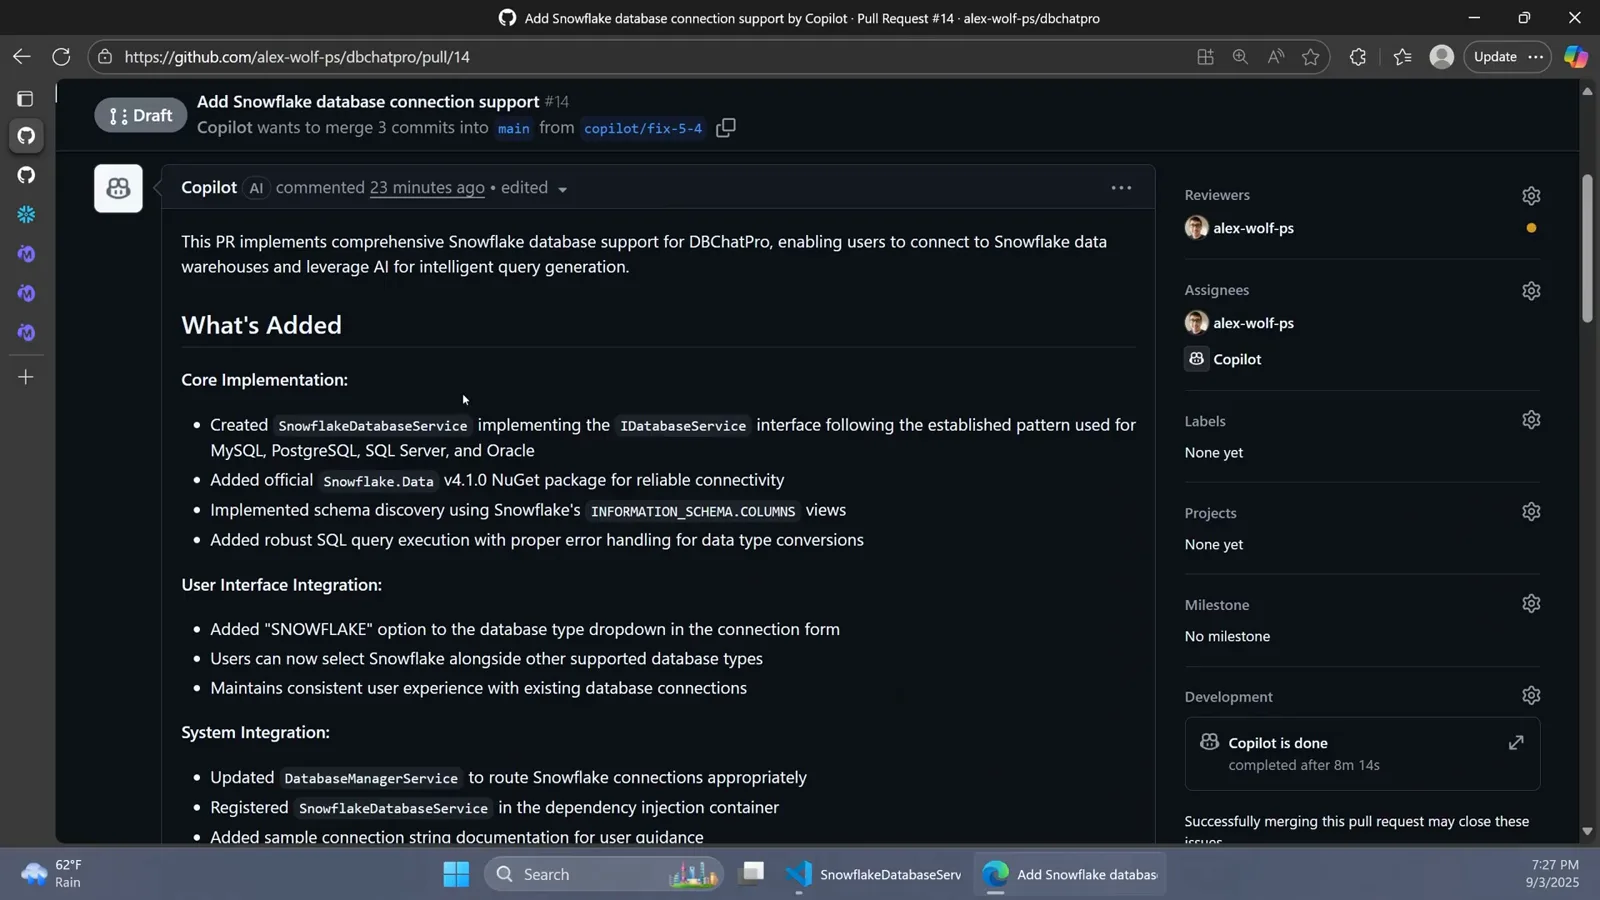The height and width of the screenshot is (900, 1600).
Task: Edit Projects with gear icon
Action: (x=1531, y=512)
